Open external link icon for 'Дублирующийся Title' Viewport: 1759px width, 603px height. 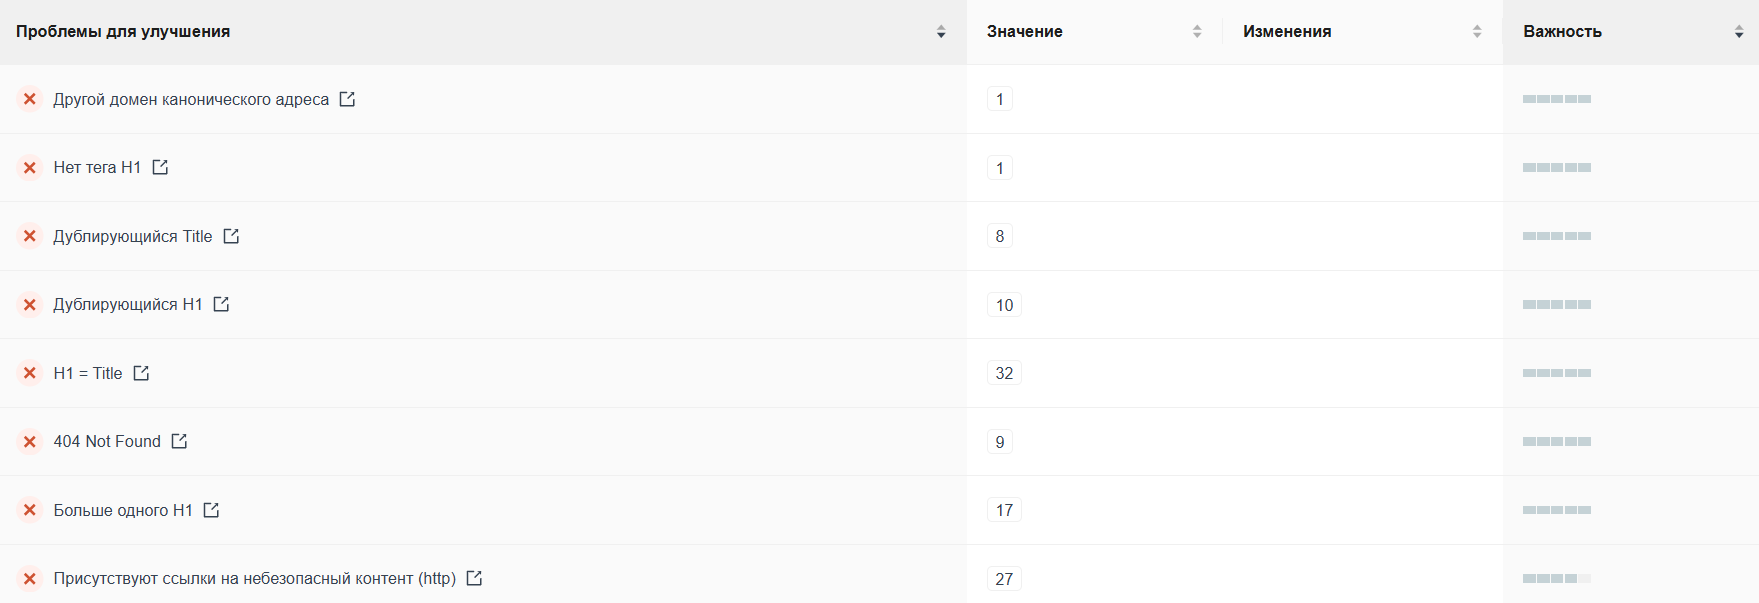click(x=231, y=236)
